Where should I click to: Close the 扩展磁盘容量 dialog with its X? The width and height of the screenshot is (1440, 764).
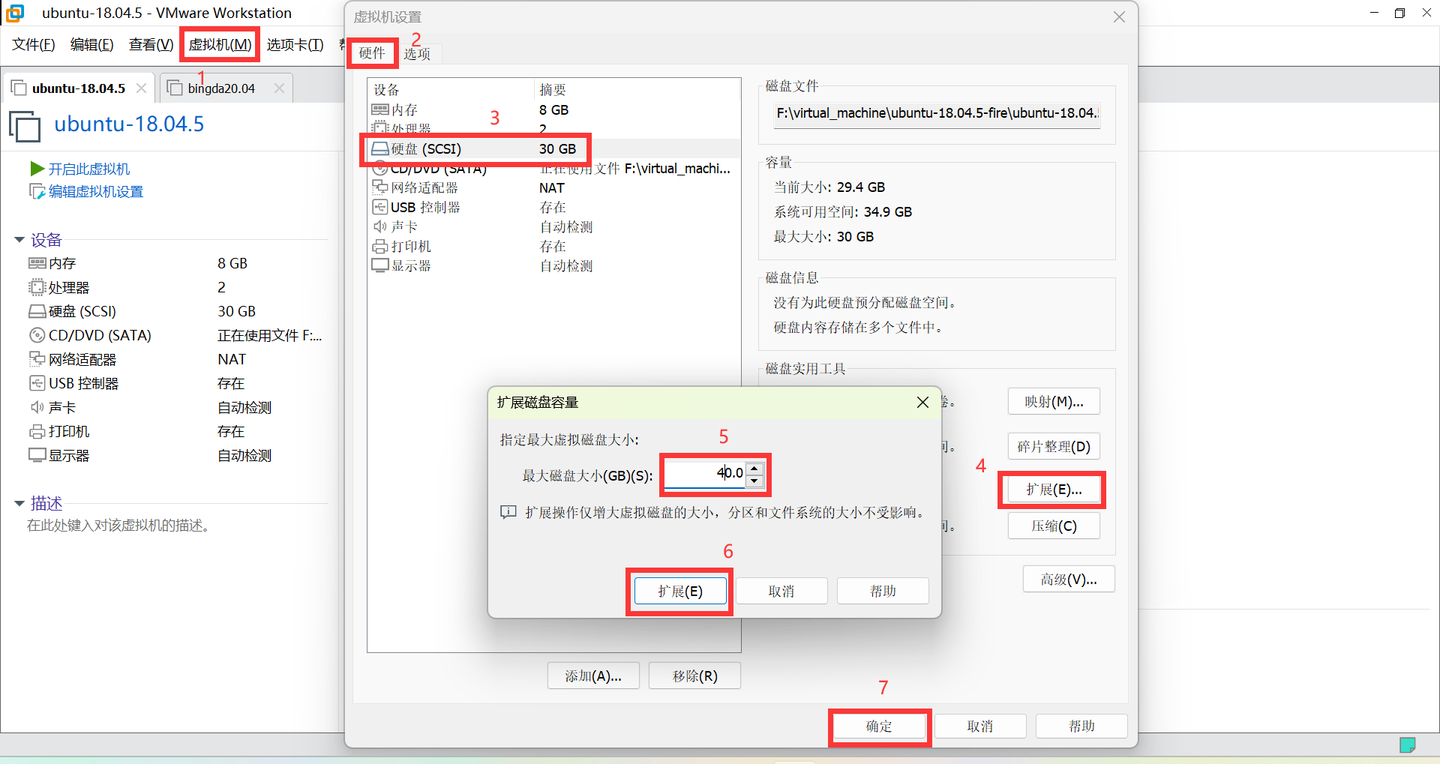[922, 402]
